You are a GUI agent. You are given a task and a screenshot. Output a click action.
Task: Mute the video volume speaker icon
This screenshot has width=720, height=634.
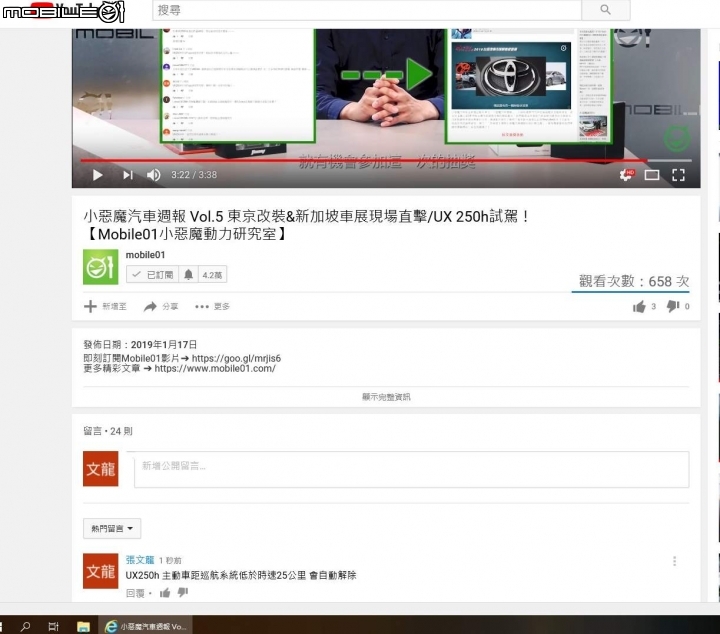coord(153,175)
